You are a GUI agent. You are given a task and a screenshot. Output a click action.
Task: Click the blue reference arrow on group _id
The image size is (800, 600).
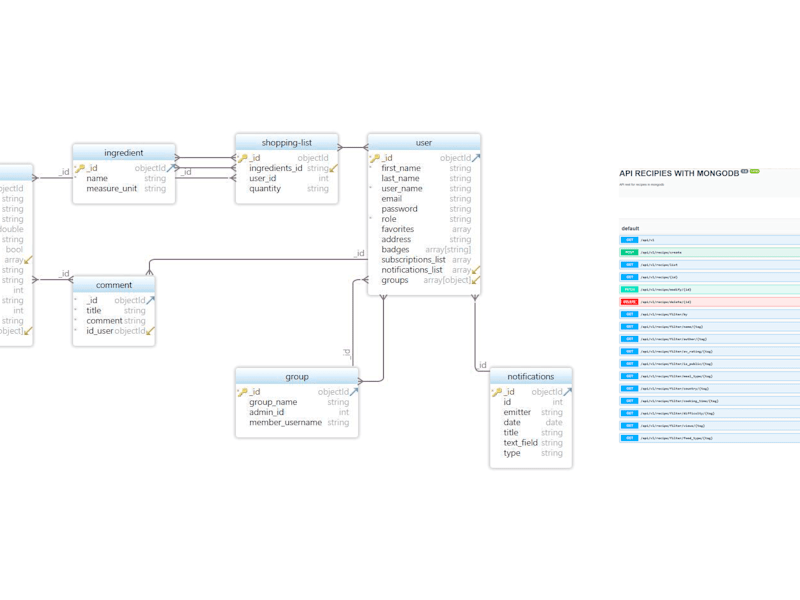click(354, 392)
